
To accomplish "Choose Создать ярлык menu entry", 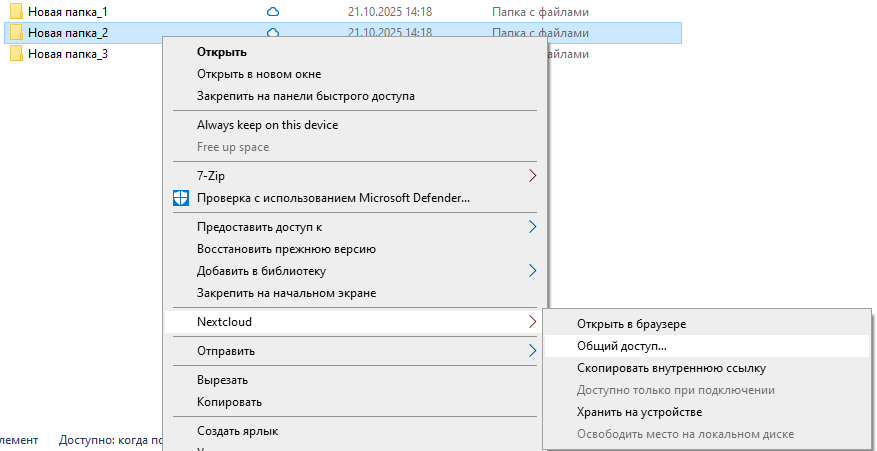I will tap(237, 431).
